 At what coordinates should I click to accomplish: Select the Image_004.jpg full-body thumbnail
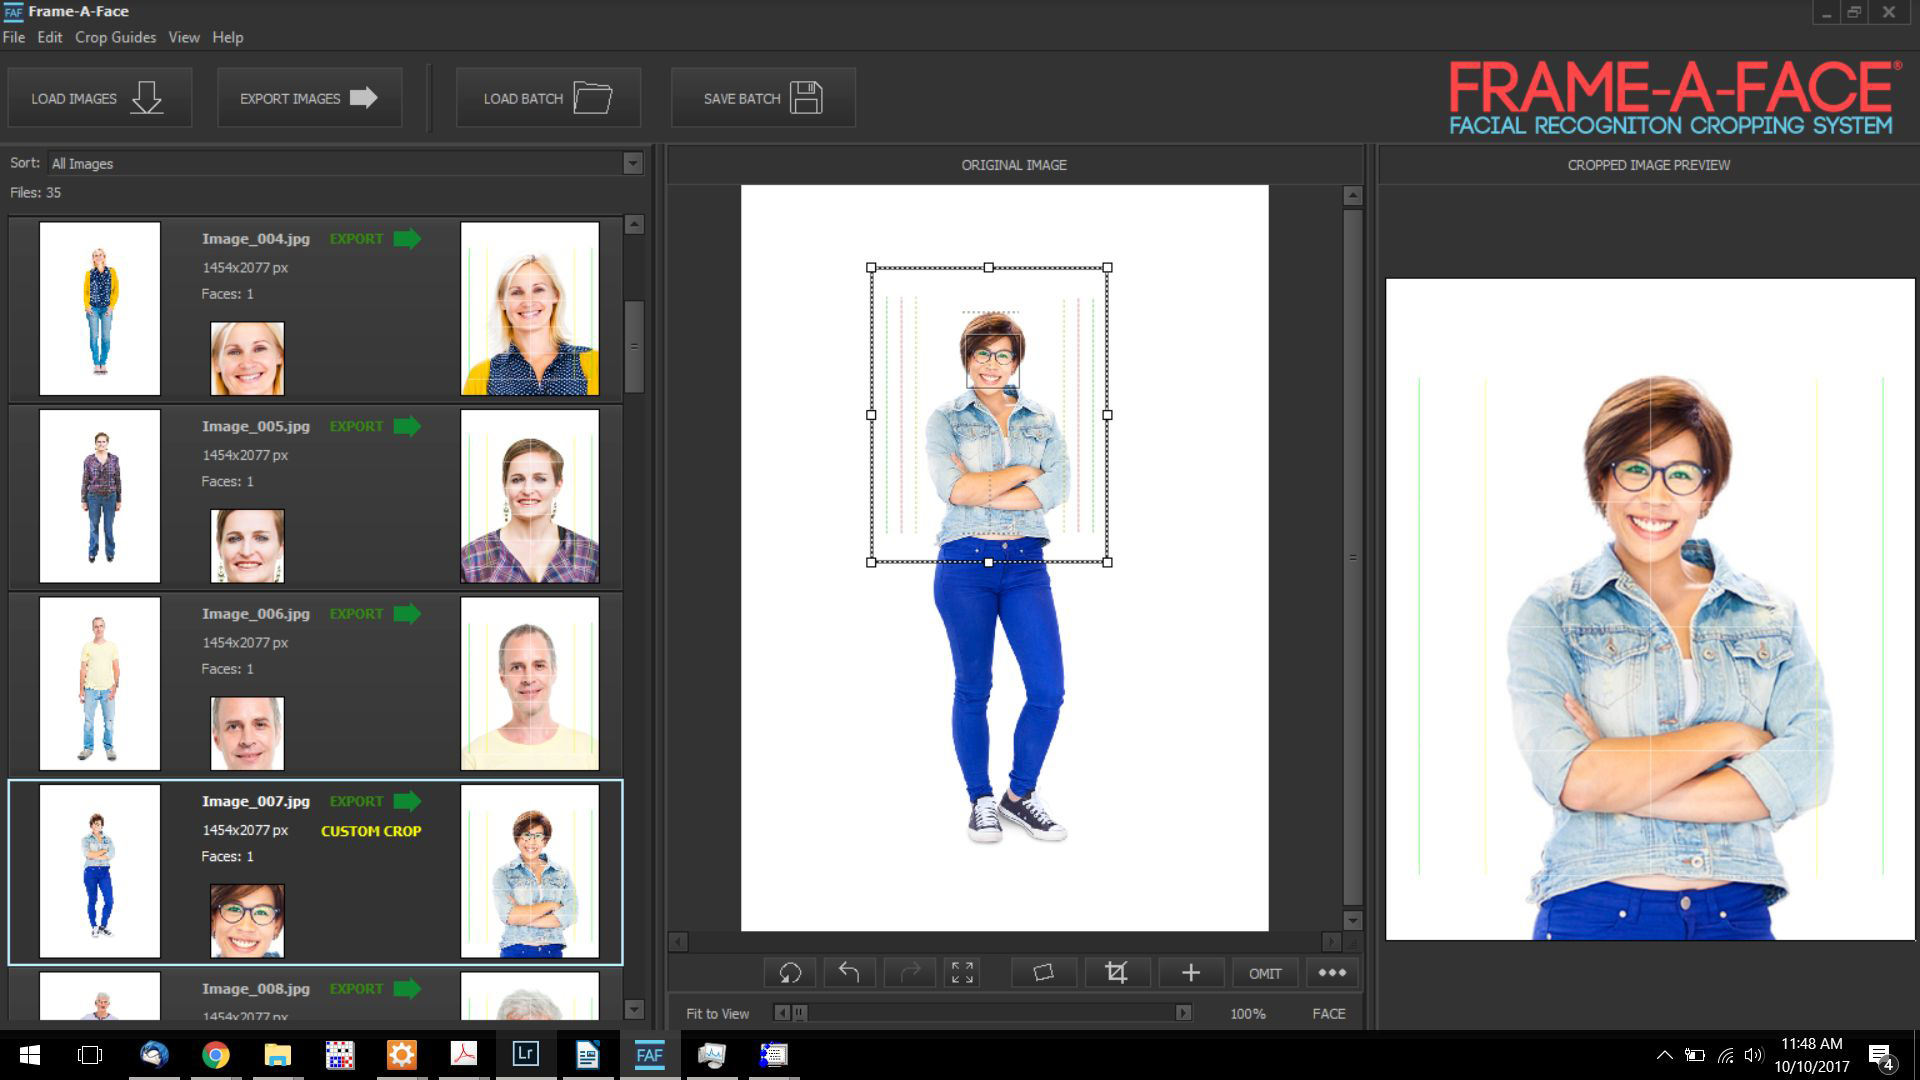100,308
